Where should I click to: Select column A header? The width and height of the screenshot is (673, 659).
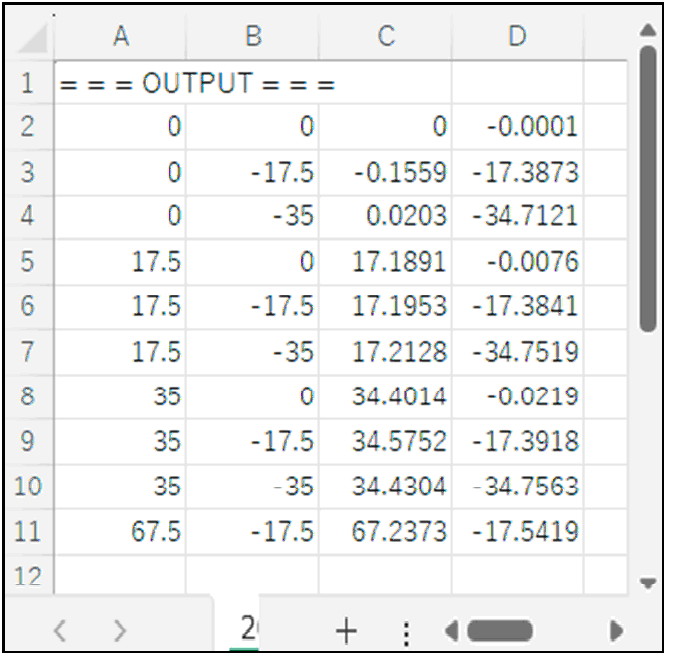[121, 38]
